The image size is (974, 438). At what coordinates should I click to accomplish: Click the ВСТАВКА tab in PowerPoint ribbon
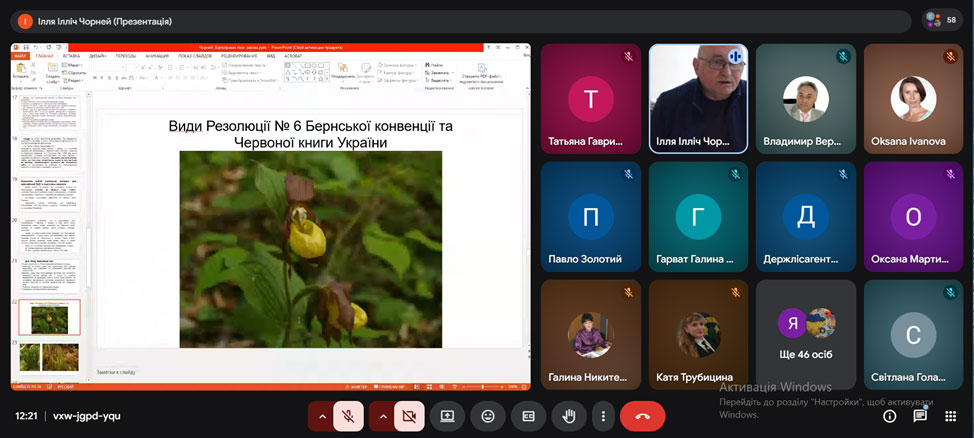click(70, 56)
